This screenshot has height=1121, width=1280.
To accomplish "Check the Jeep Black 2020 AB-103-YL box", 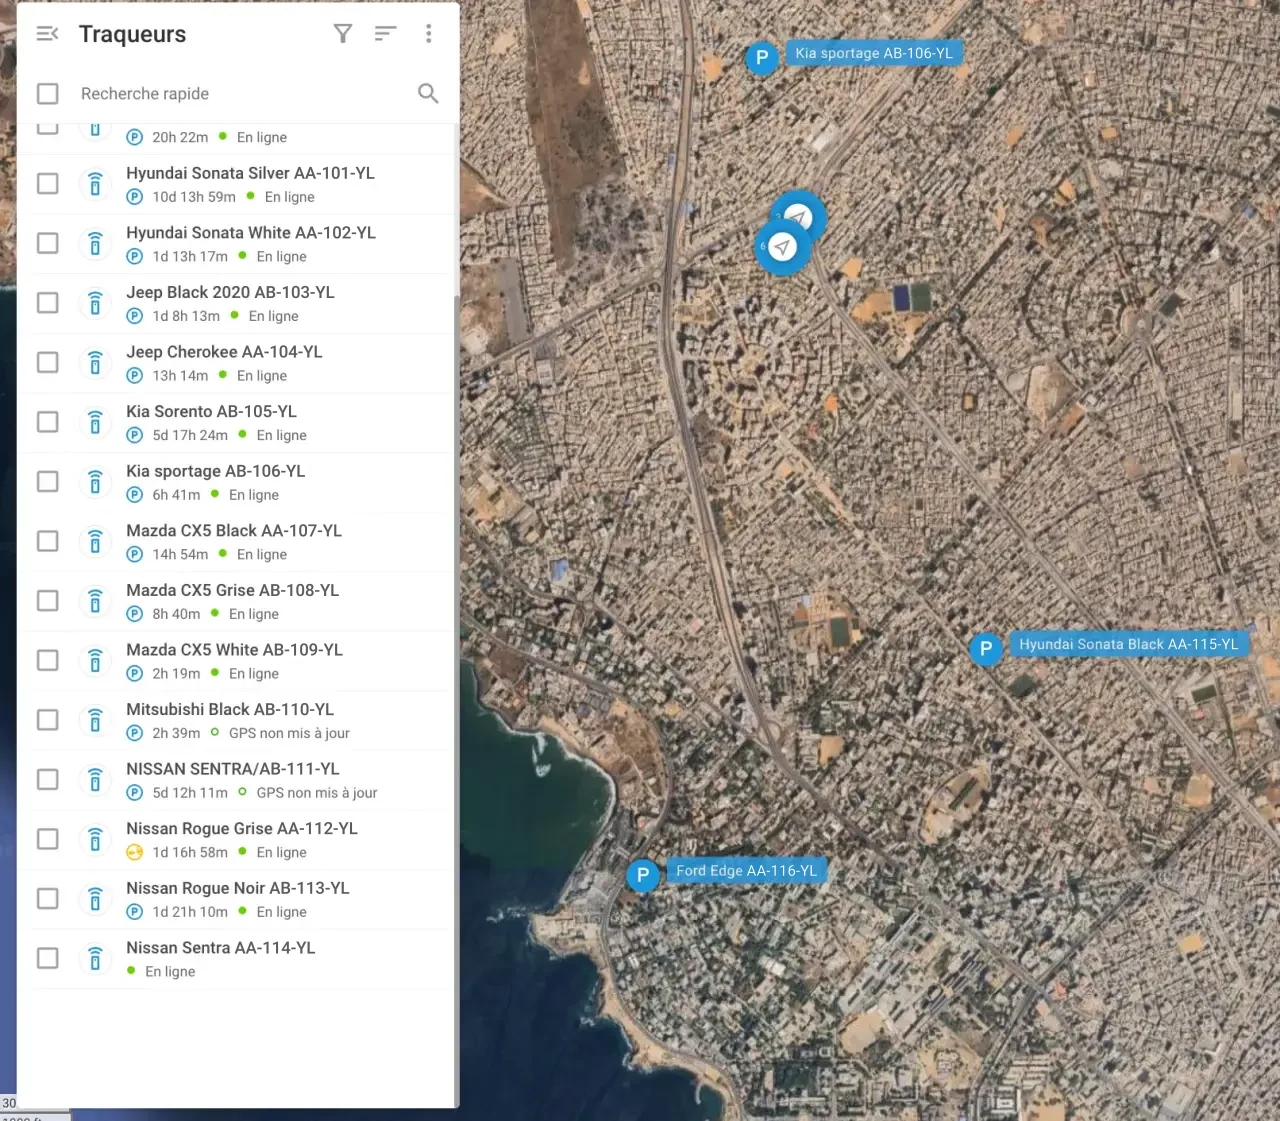I will [x=47, y=302].
